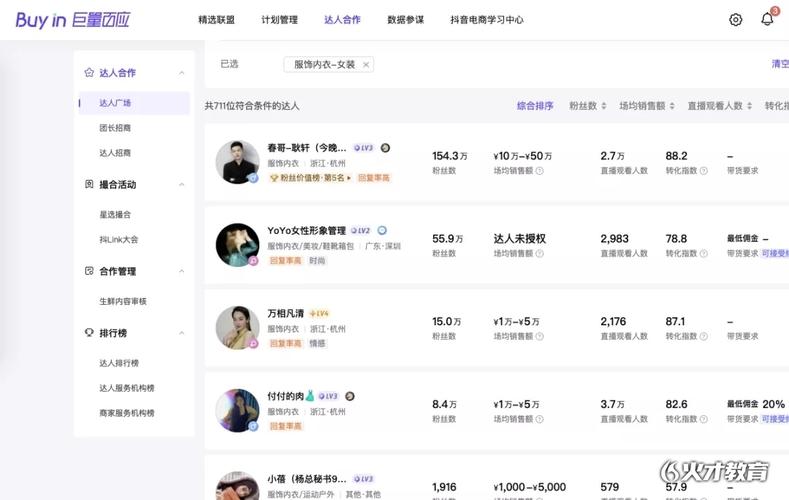This screenshot has width=789, height=500.
Task: Click round blue icon after YoYo LV2 badge
Action: 382,230
